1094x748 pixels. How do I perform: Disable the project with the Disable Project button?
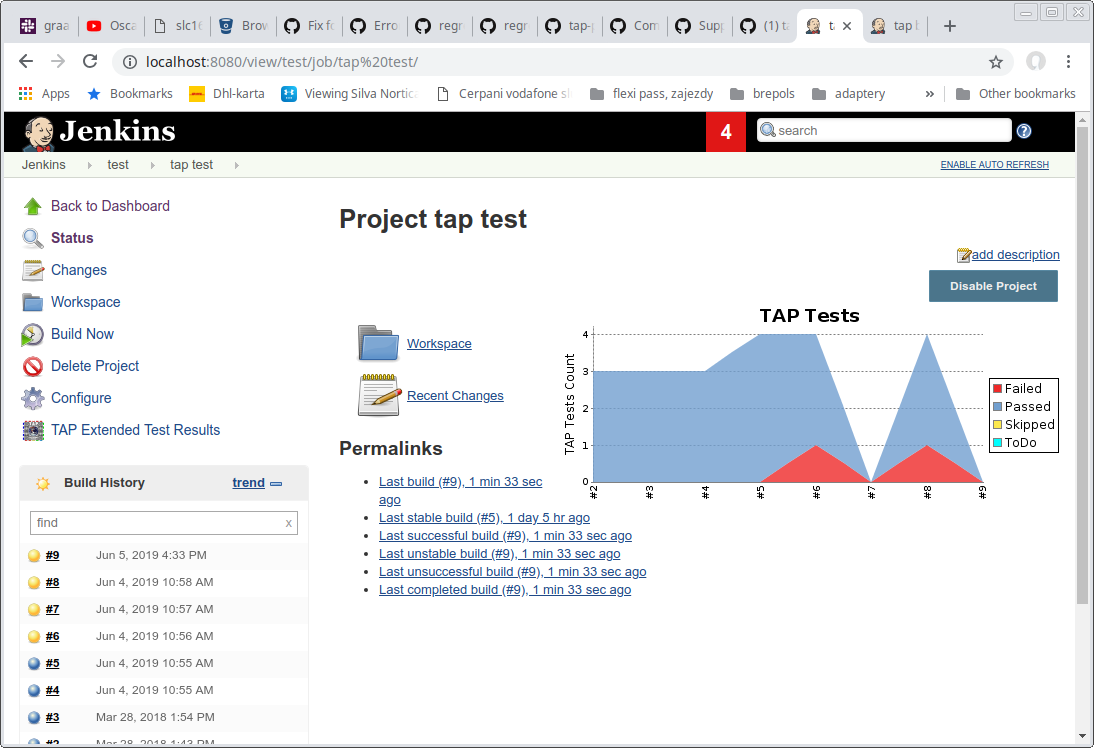coord(992,286)
